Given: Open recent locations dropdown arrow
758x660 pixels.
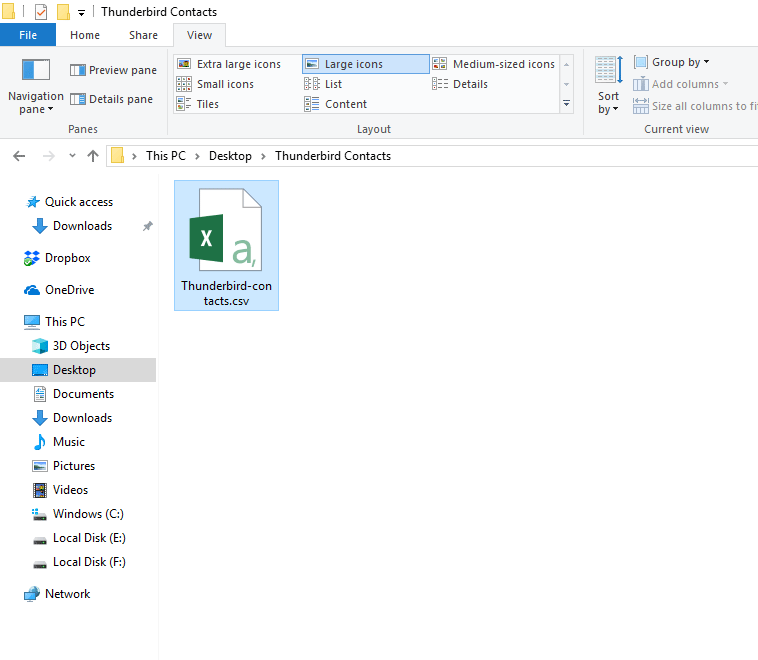Looking at the screenshot, I should pyautogui.click(x=73, y=156).
